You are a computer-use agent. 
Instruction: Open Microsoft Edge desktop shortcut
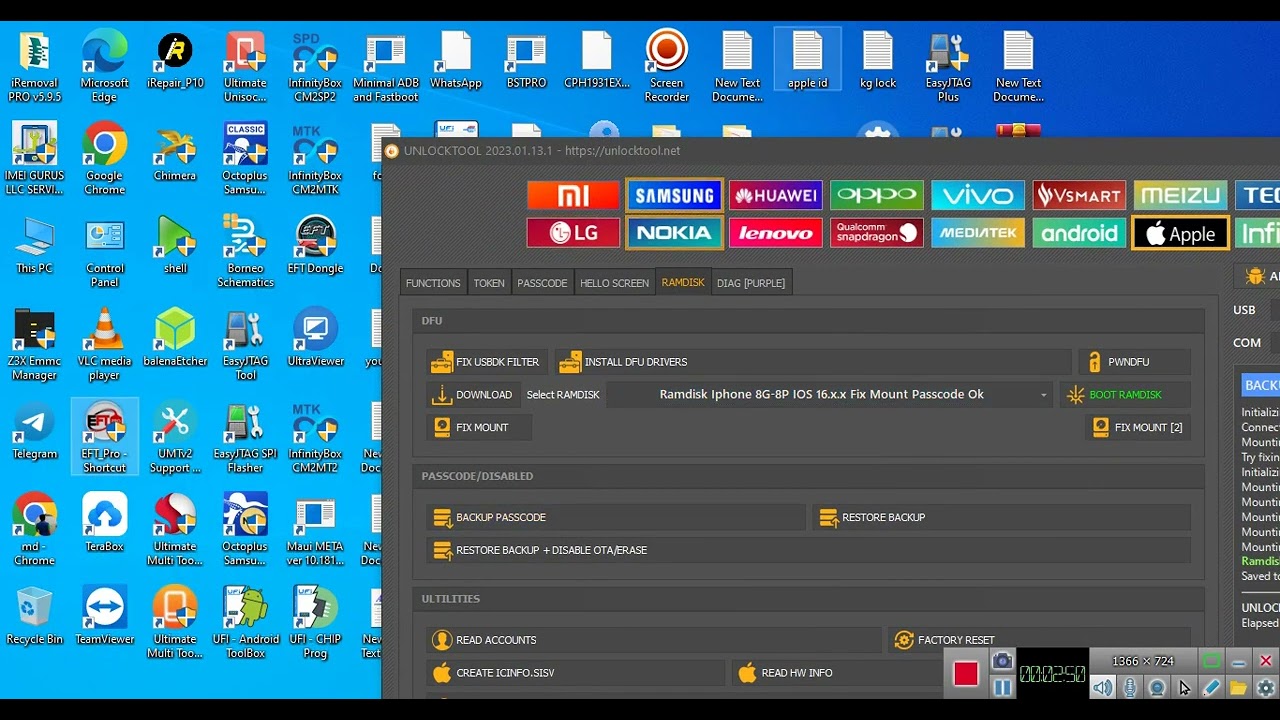(x=105, y=66)
